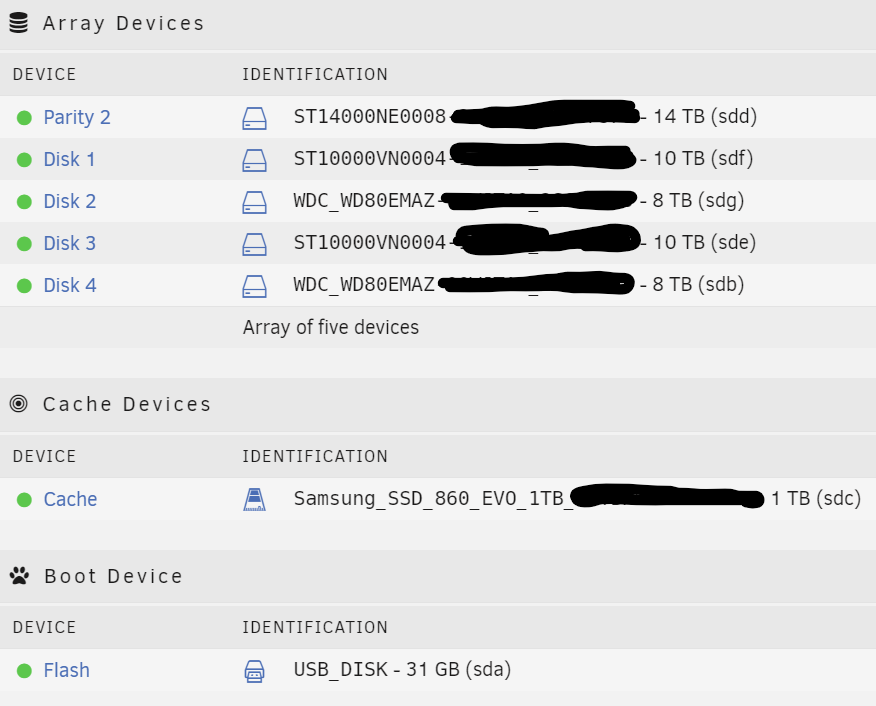Screen dimensions: 876x706
Task: Click the Disk 4 hard drive icon
Action: (254, 285)
